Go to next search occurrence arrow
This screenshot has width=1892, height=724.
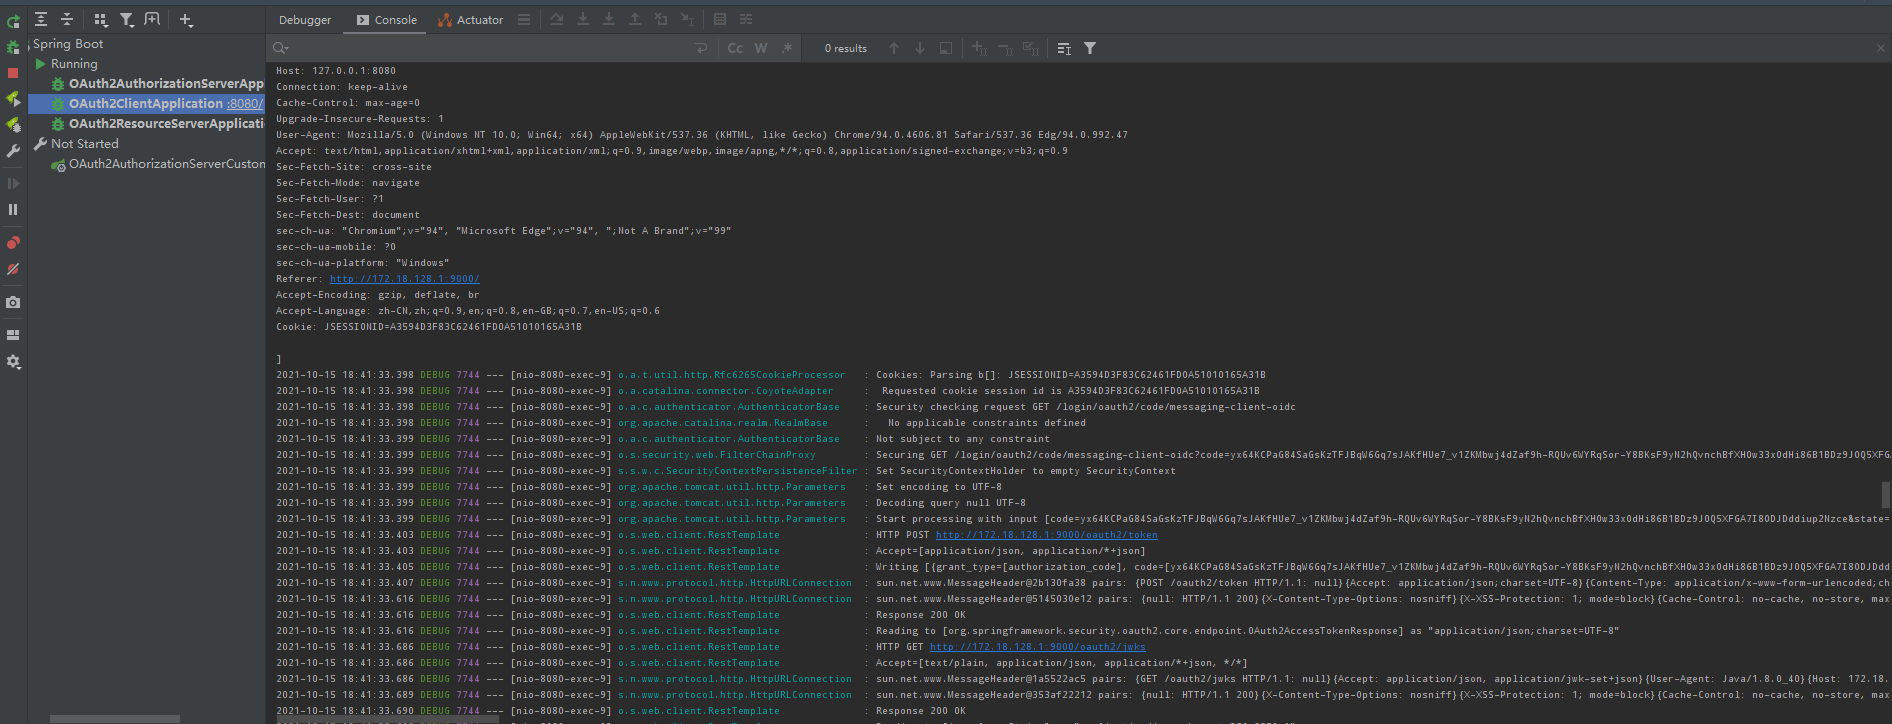(920, 48)
